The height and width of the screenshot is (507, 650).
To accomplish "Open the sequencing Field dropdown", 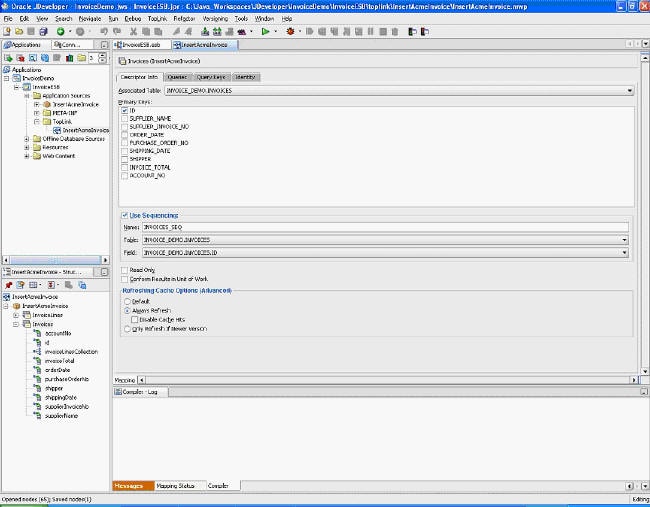I will pyautogui.click(x=624, y=253).
